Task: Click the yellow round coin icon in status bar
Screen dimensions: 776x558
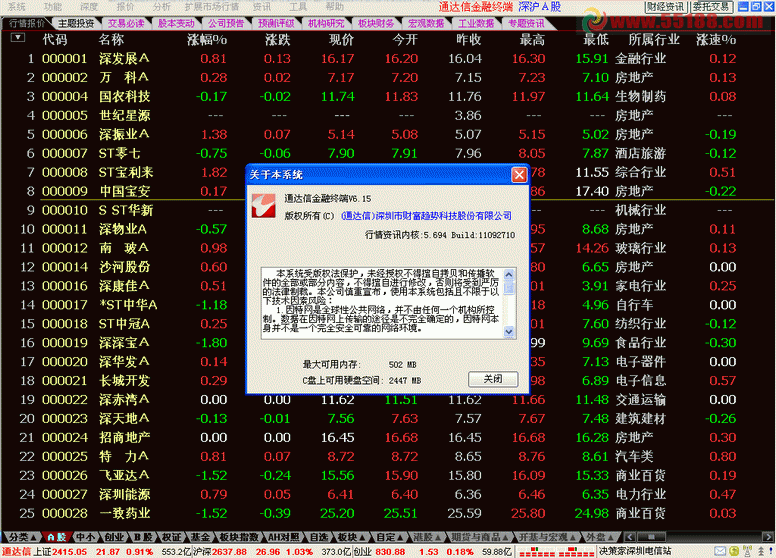Action: point(734,551)
